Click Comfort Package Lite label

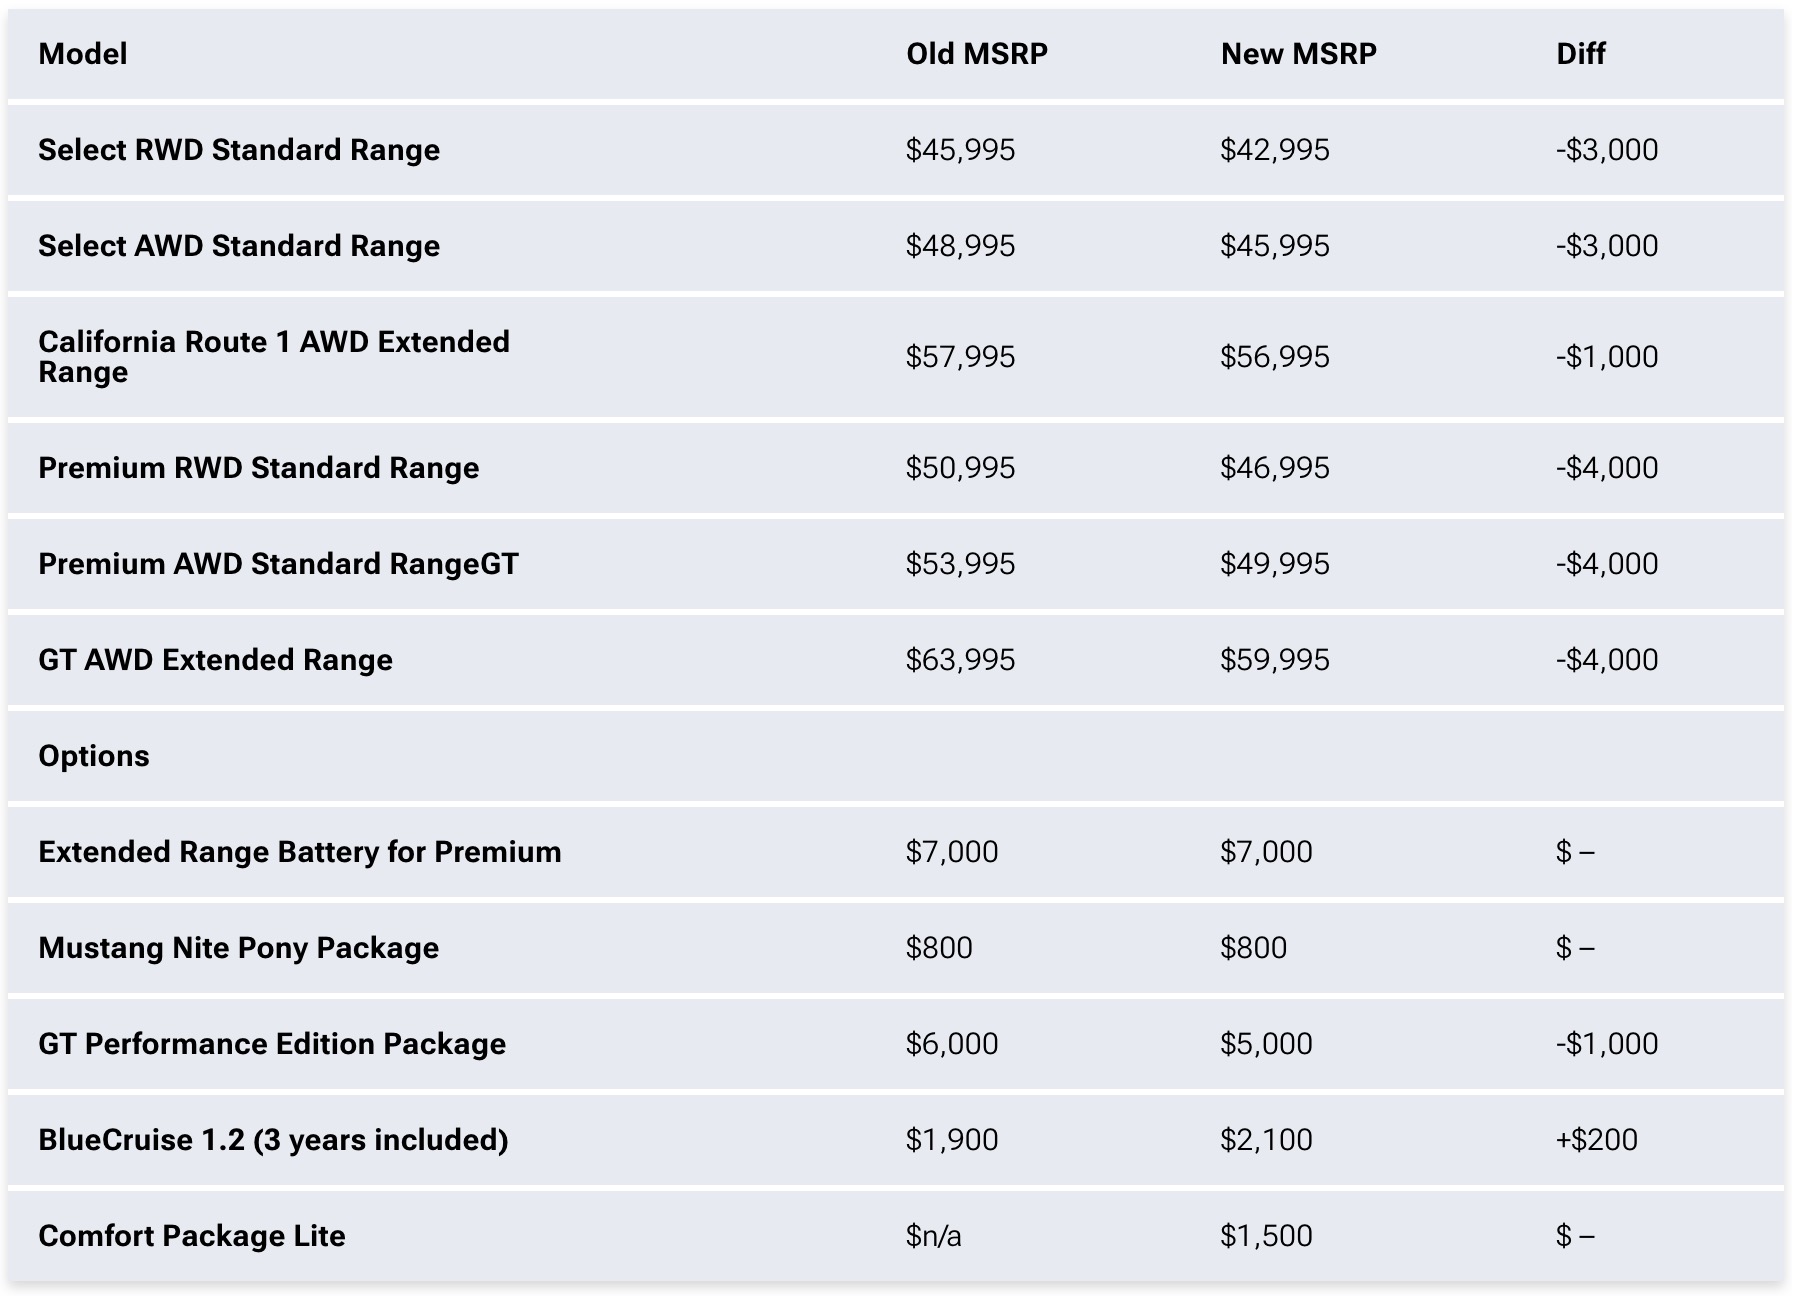pyautogui.click(x=192, y=1236)
